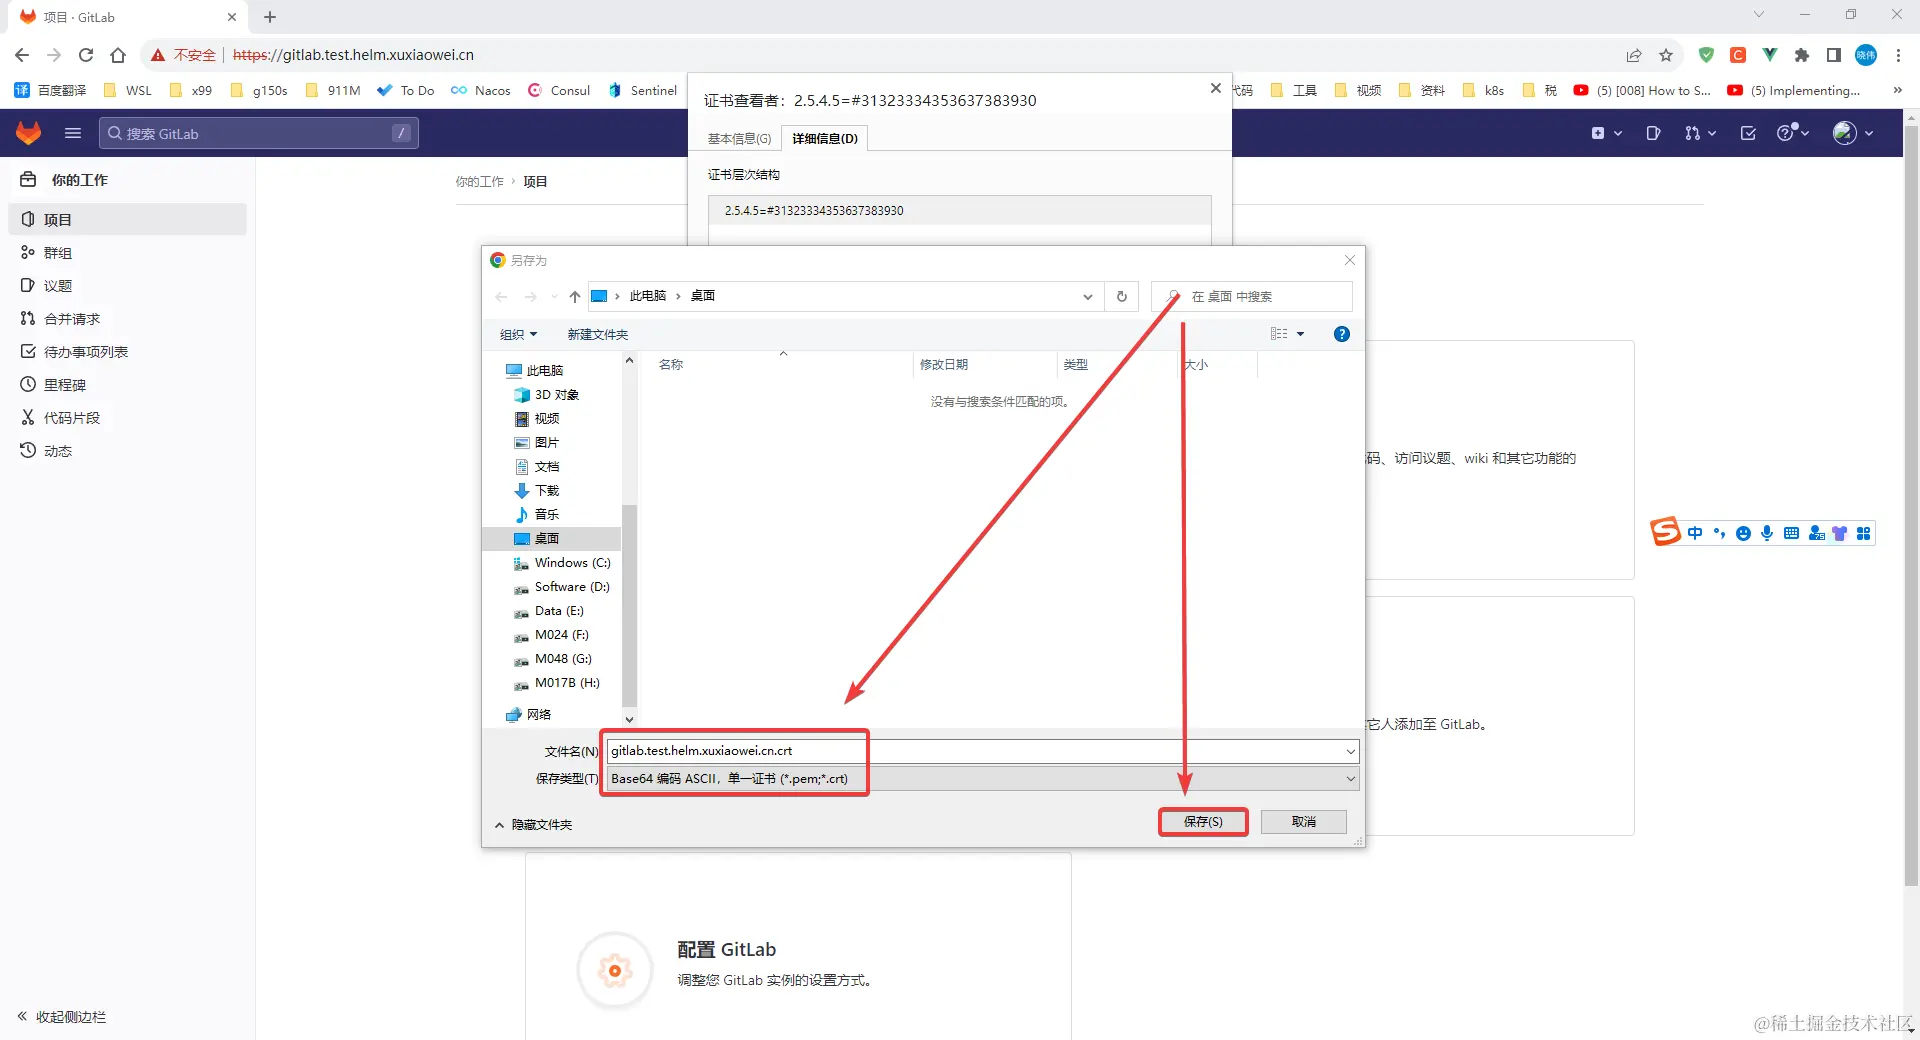Open 代码片段 in GitLab sidebar

[x=128, y=418]
